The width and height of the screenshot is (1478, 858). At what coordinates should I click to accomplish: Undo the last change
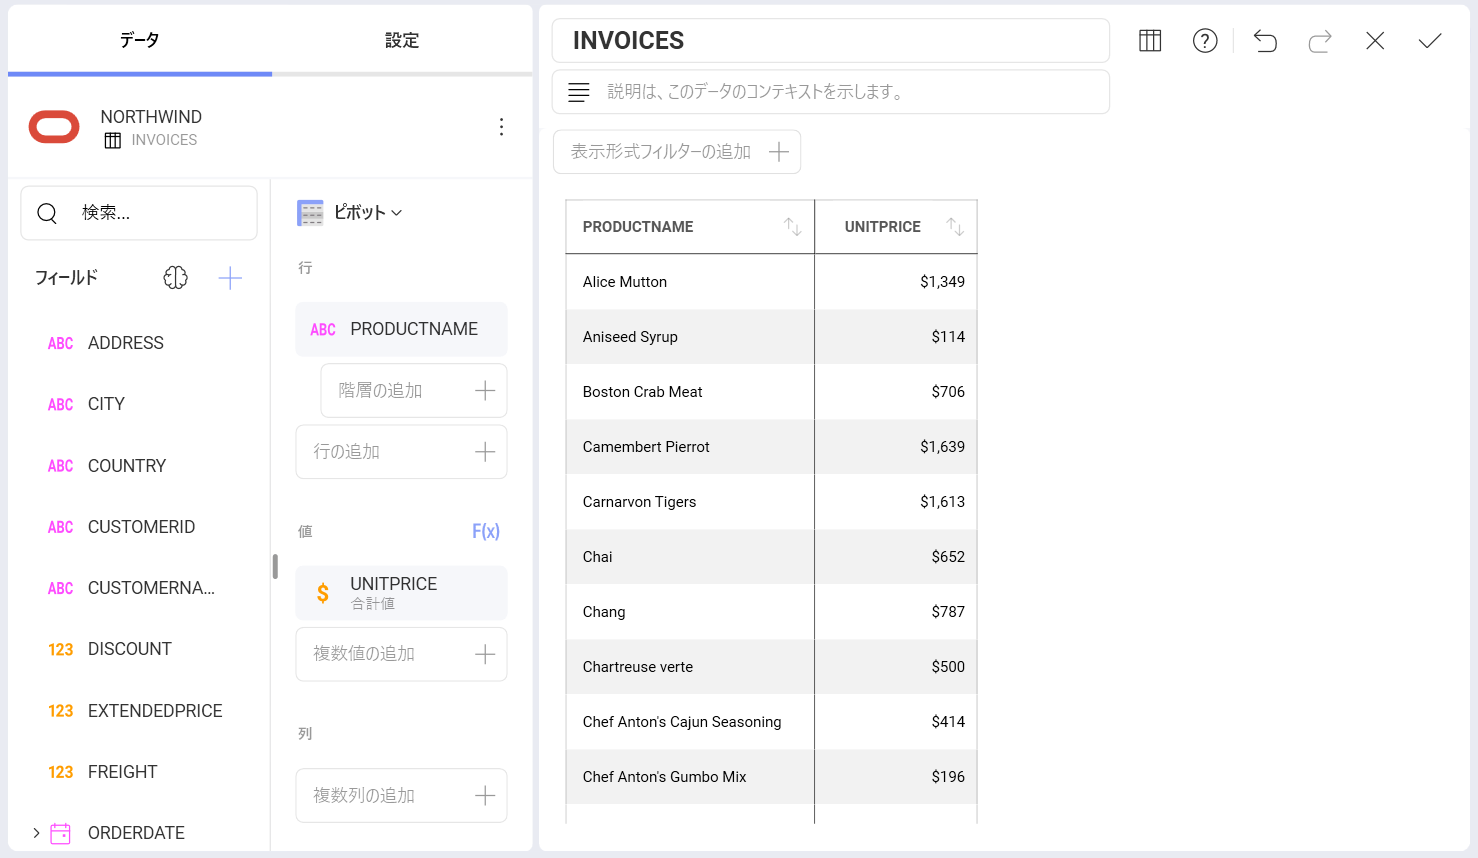pyautogui.click(x=1265, y=40)
